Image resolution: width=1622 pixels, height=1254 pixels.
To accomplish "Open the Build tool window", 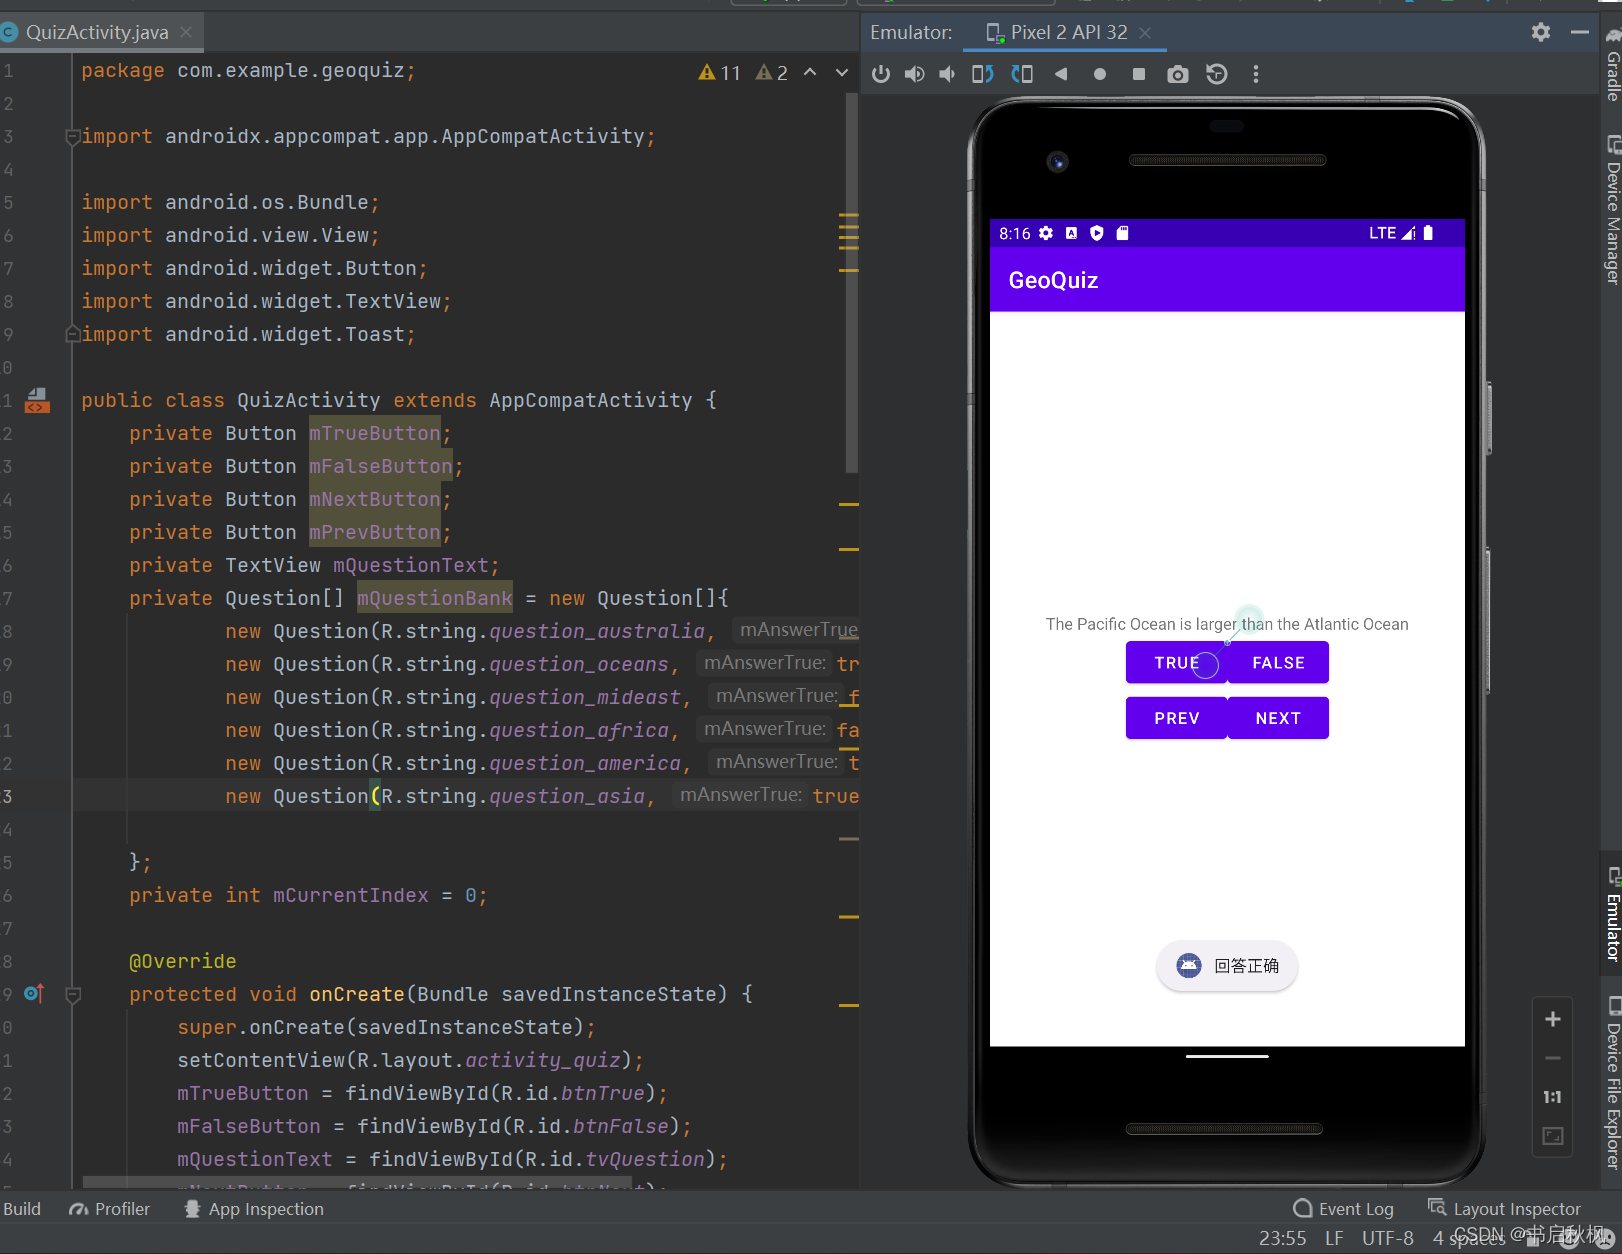I will [x=22, y=1209].
